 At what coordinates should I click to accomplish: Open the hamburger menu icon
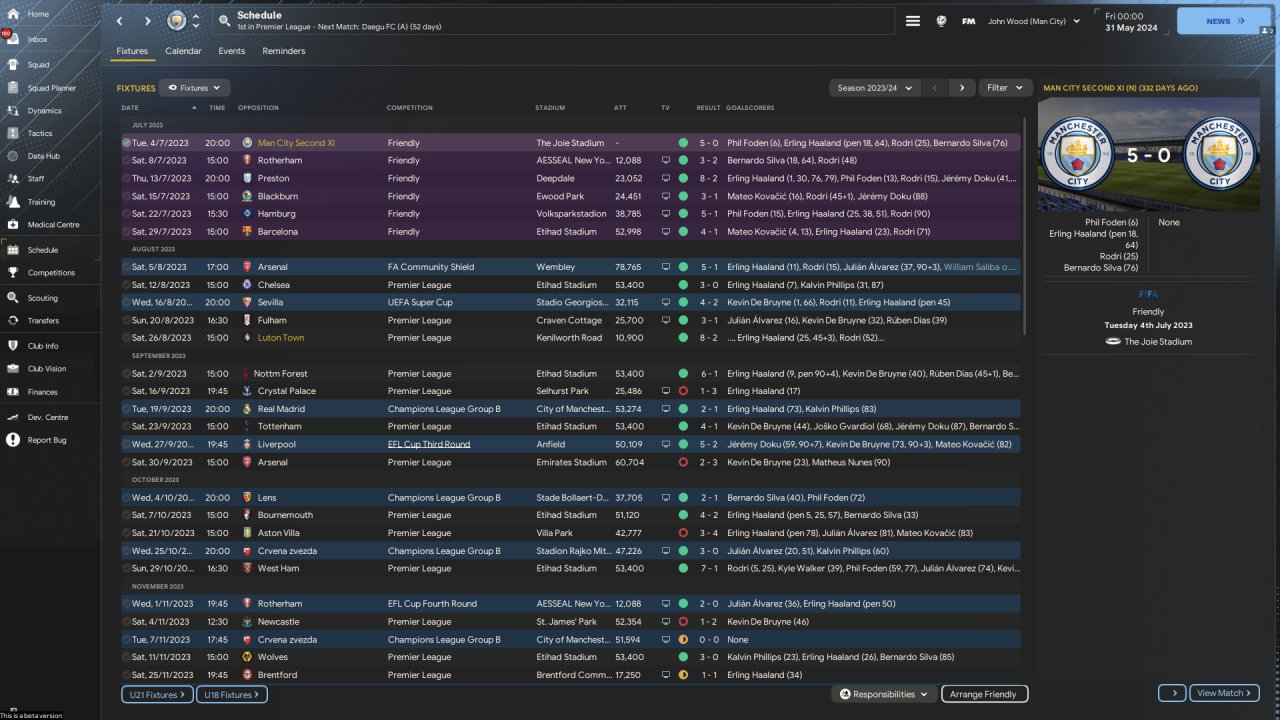pos(913,21)
